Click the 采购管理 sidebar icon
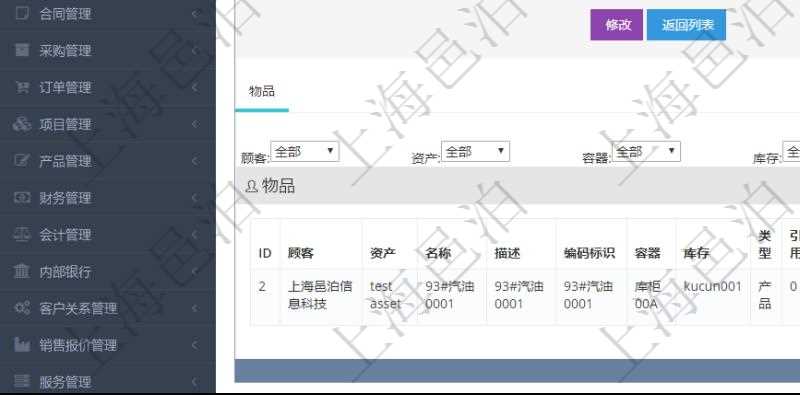 (x=21, y=50)
